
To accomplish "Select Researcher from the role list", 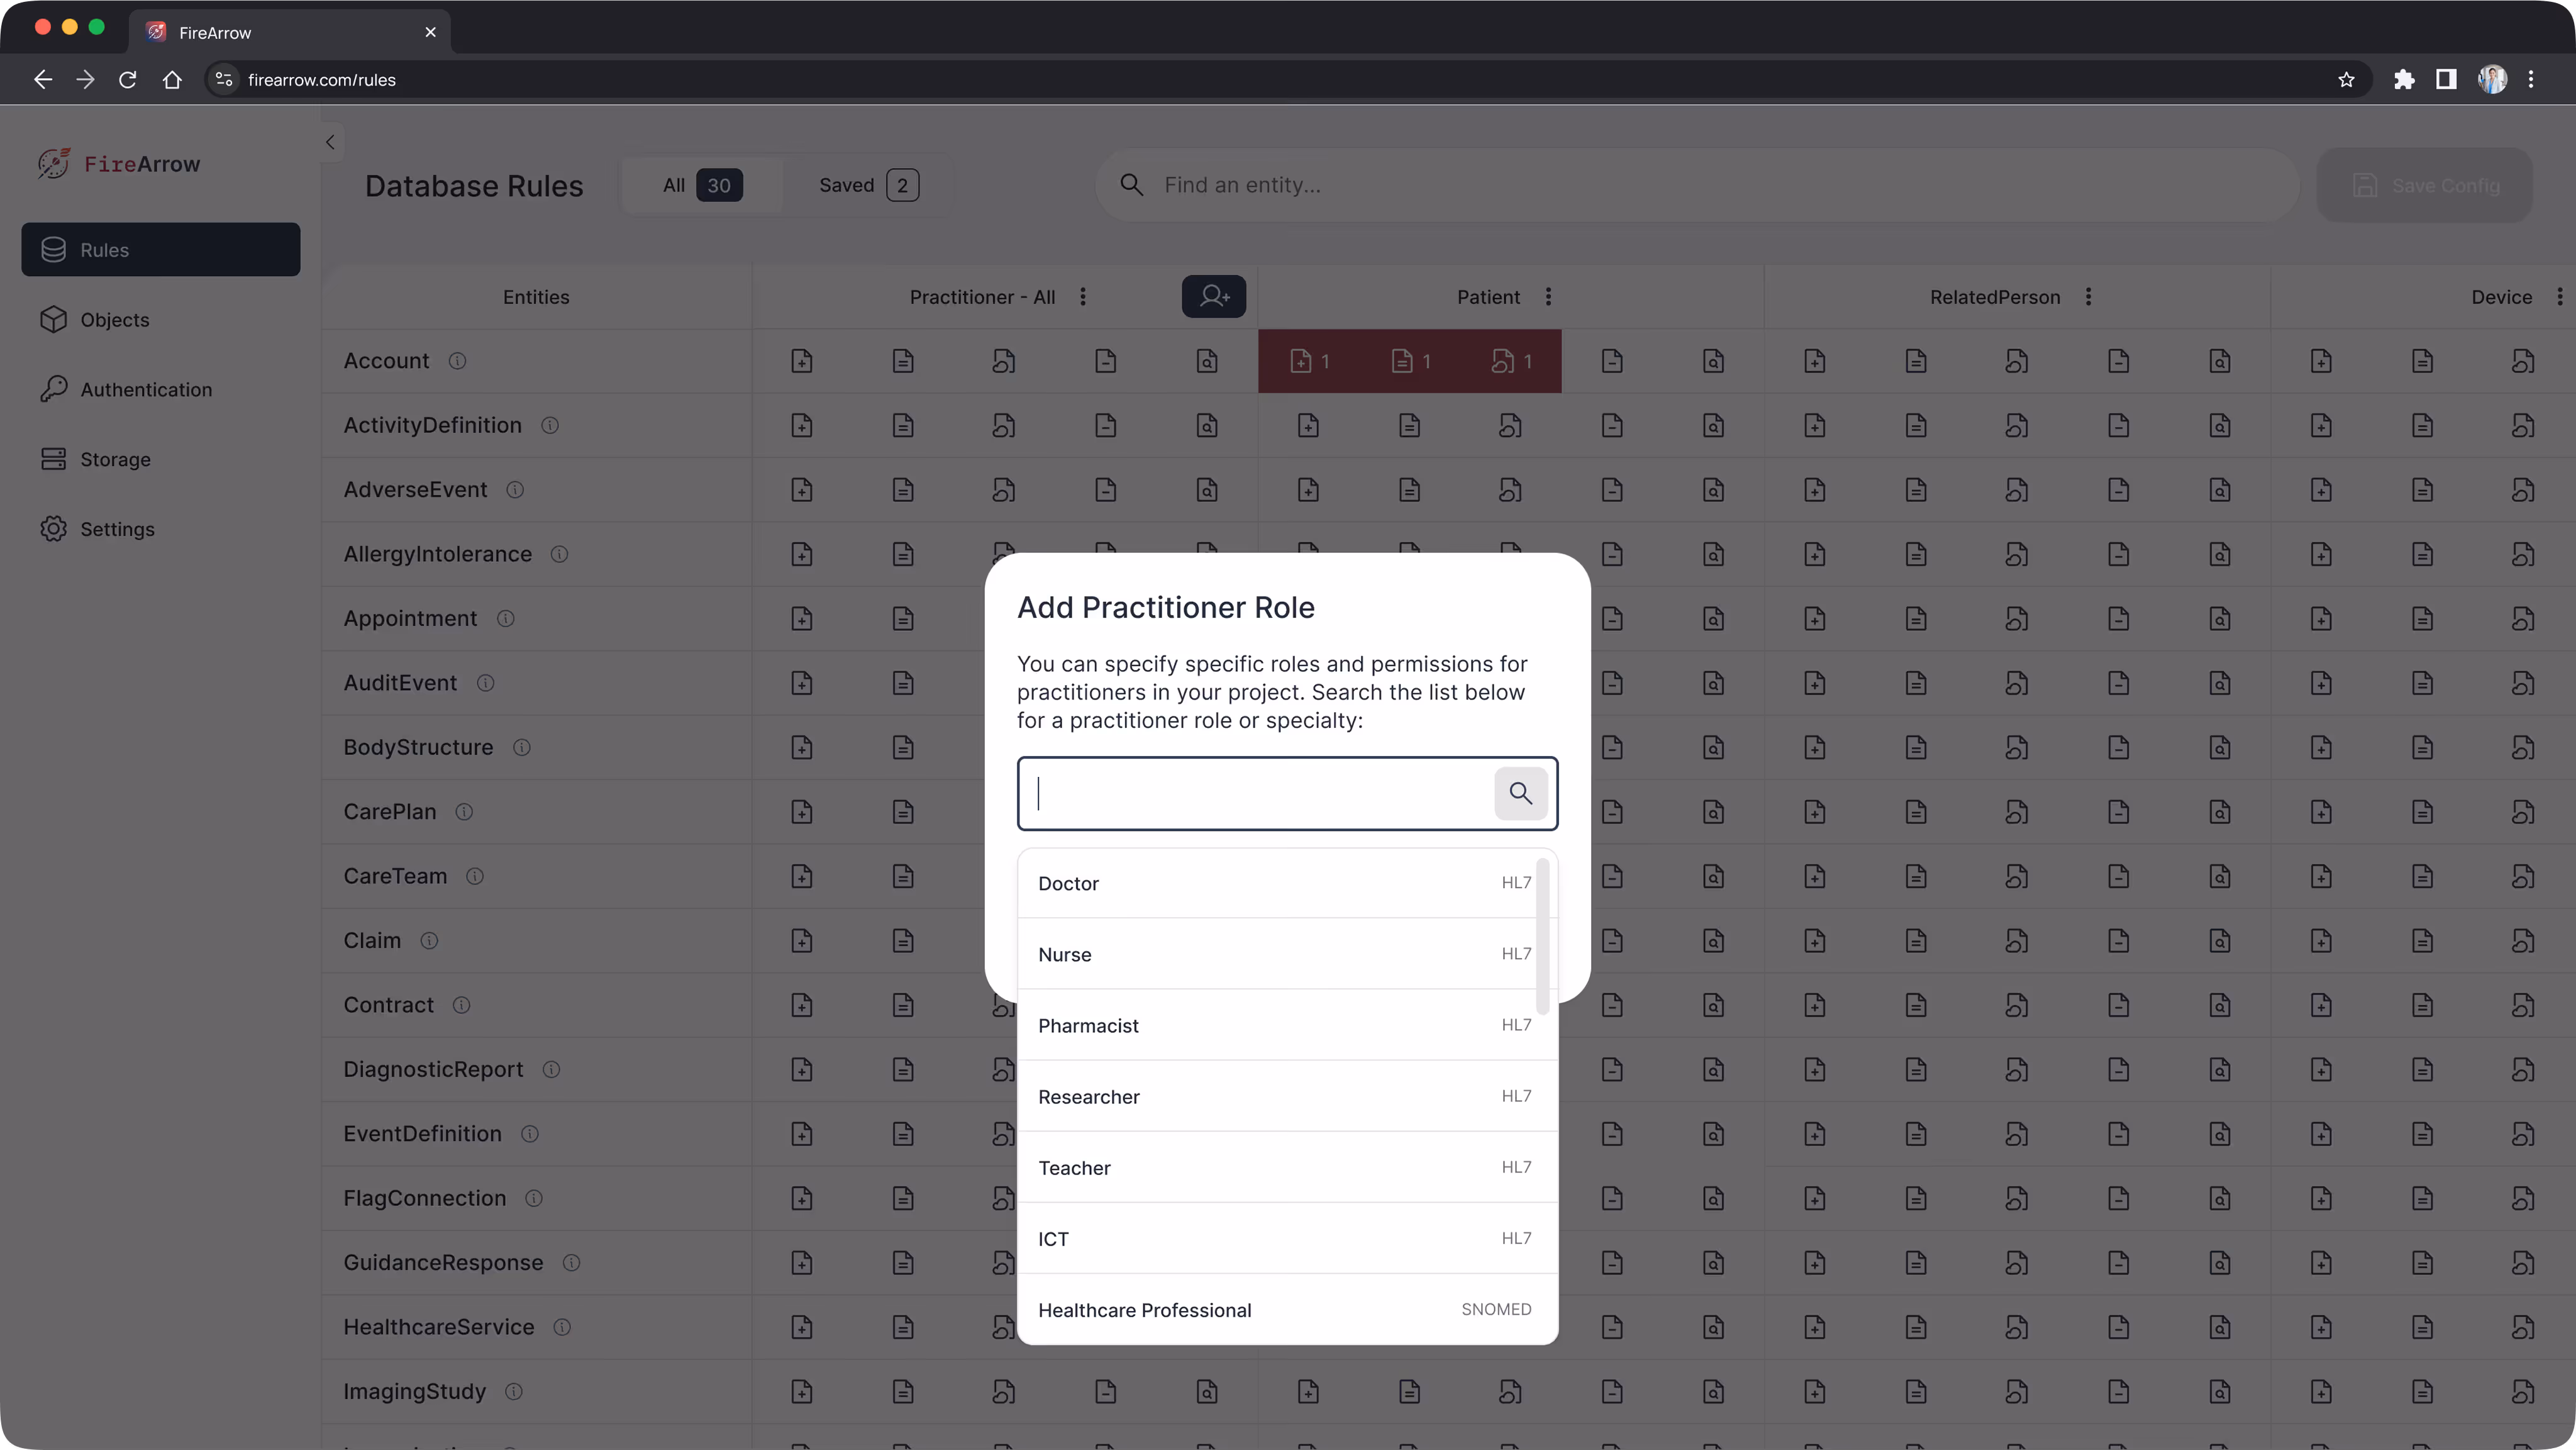I will (x=1287, y=1096).
